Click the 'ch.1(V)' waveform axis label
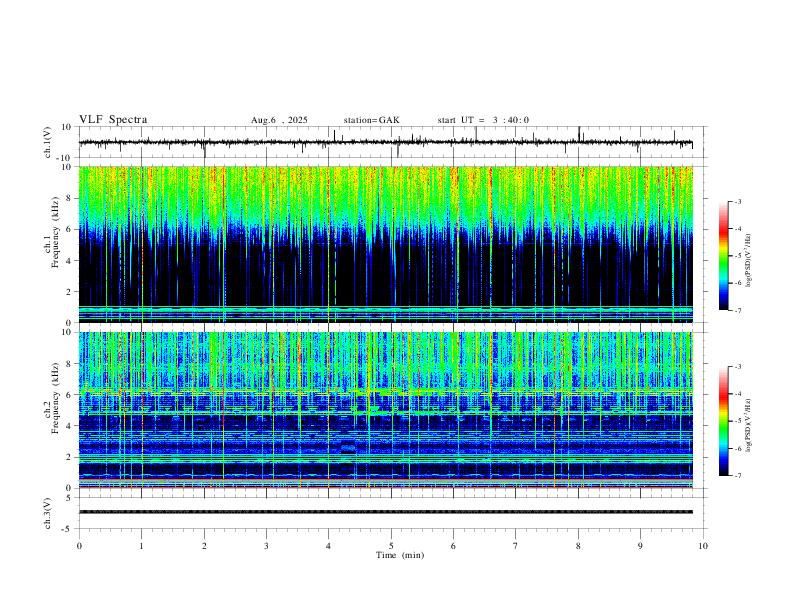Screen dimensions: 792x612 [48, 142]
